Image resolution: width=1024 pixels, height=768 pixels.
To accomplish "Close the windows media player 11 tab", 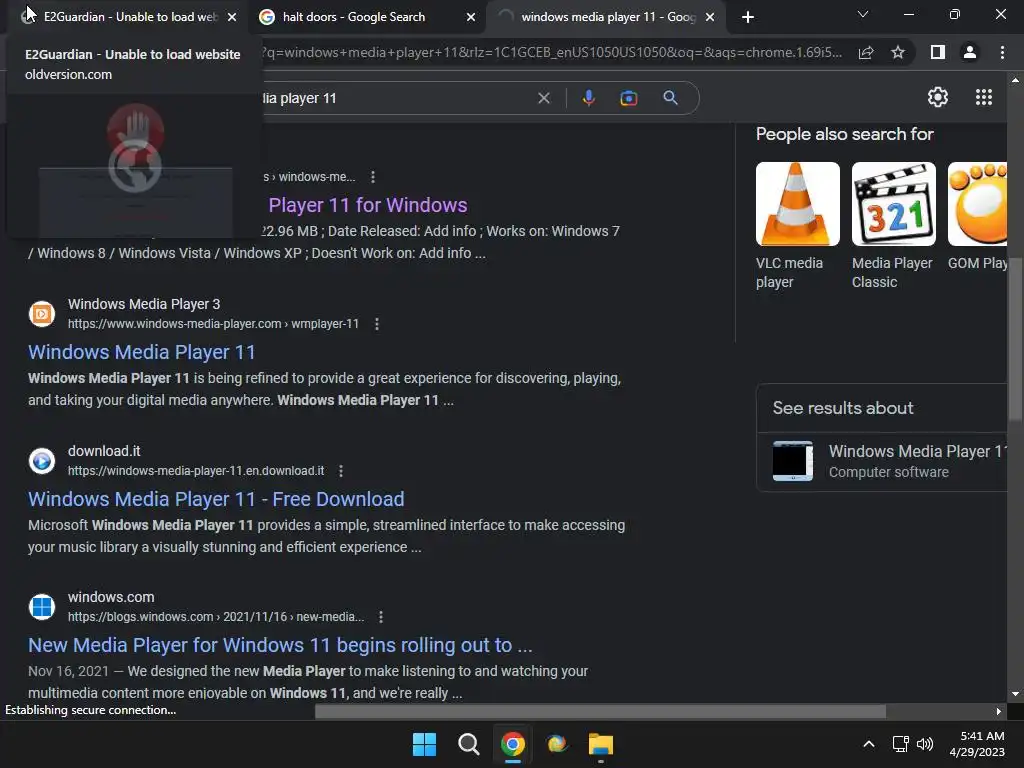I will tap(710, 17).
